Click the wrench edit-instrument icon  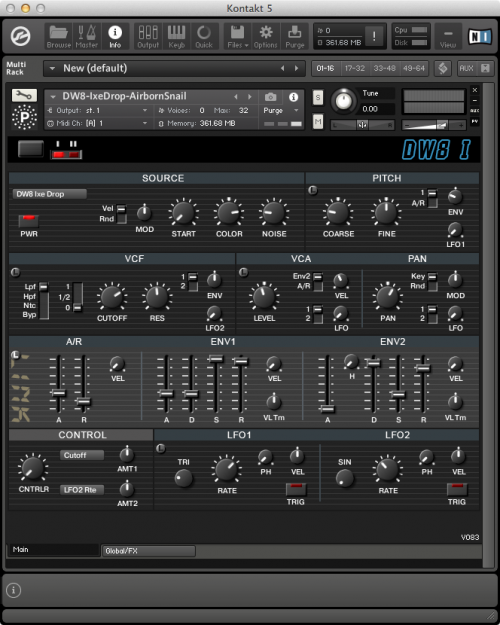point(24,95)
